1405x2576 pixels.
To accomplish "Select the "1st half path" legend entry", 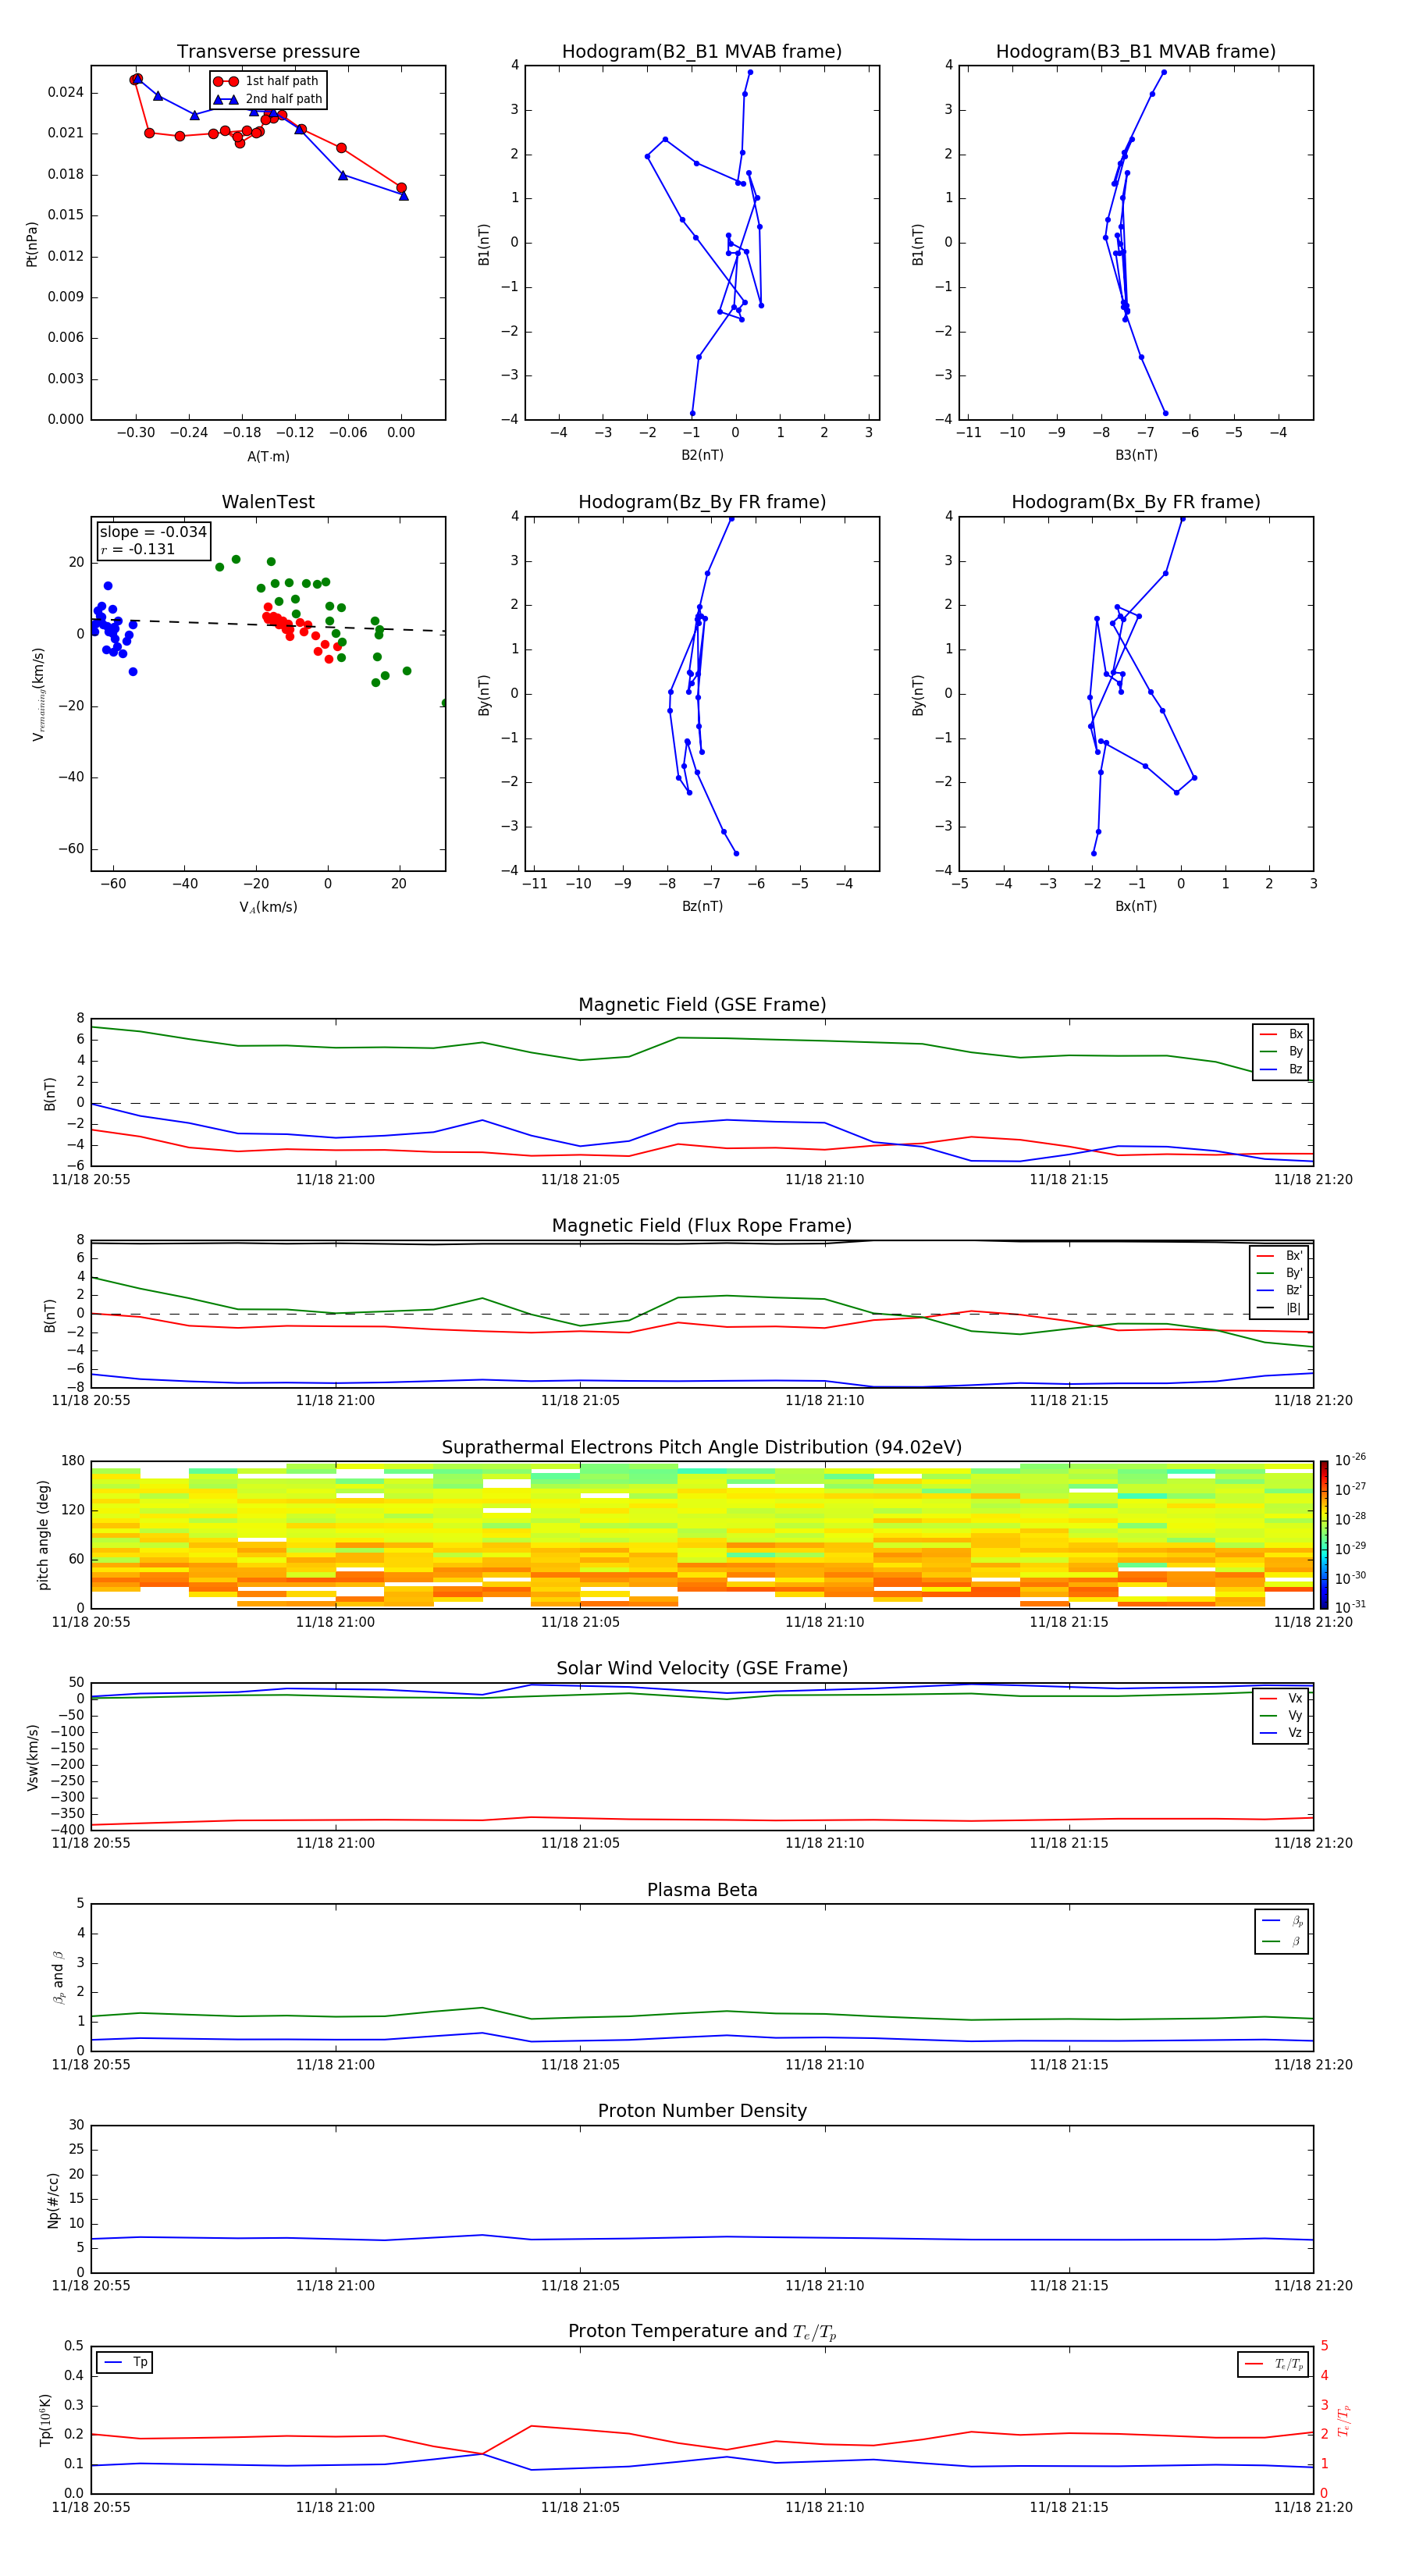I will pos(267,81).
